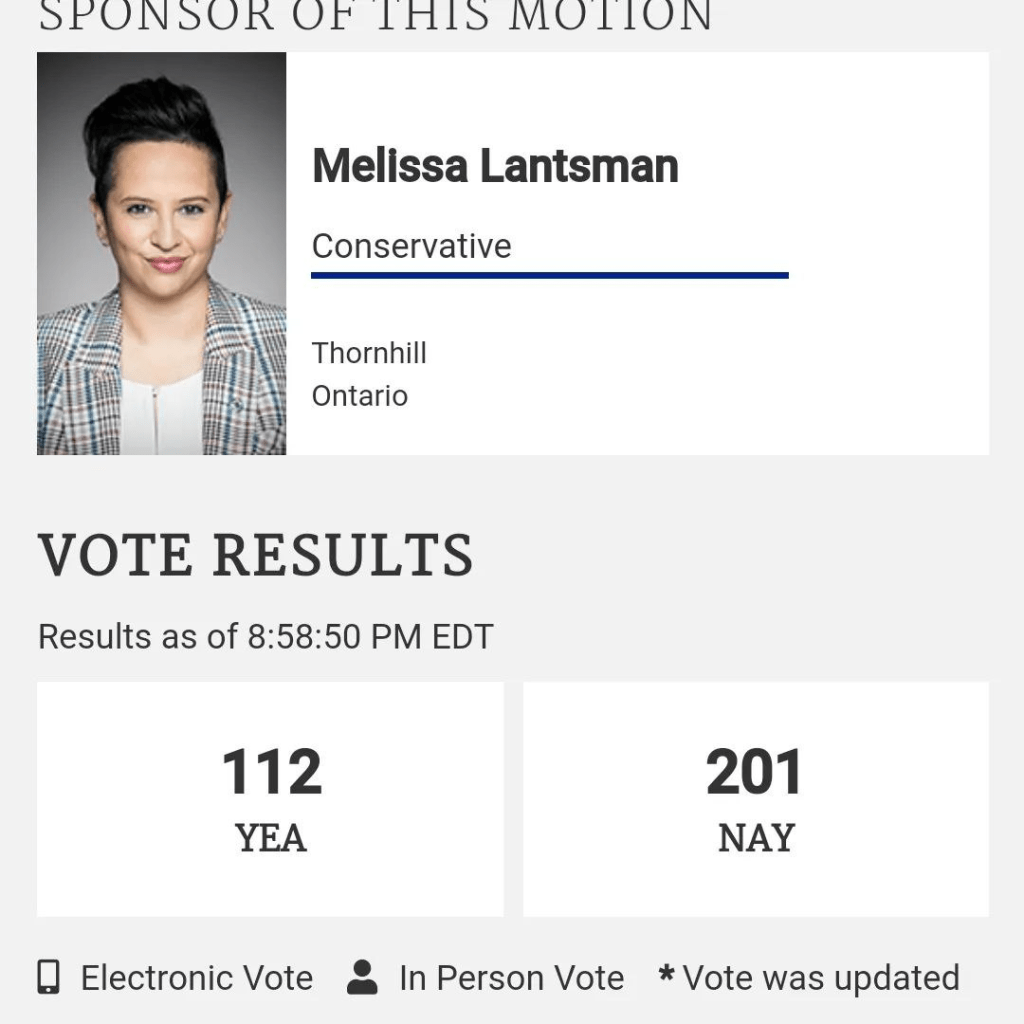Click empty area of the sponsor card

850,380
